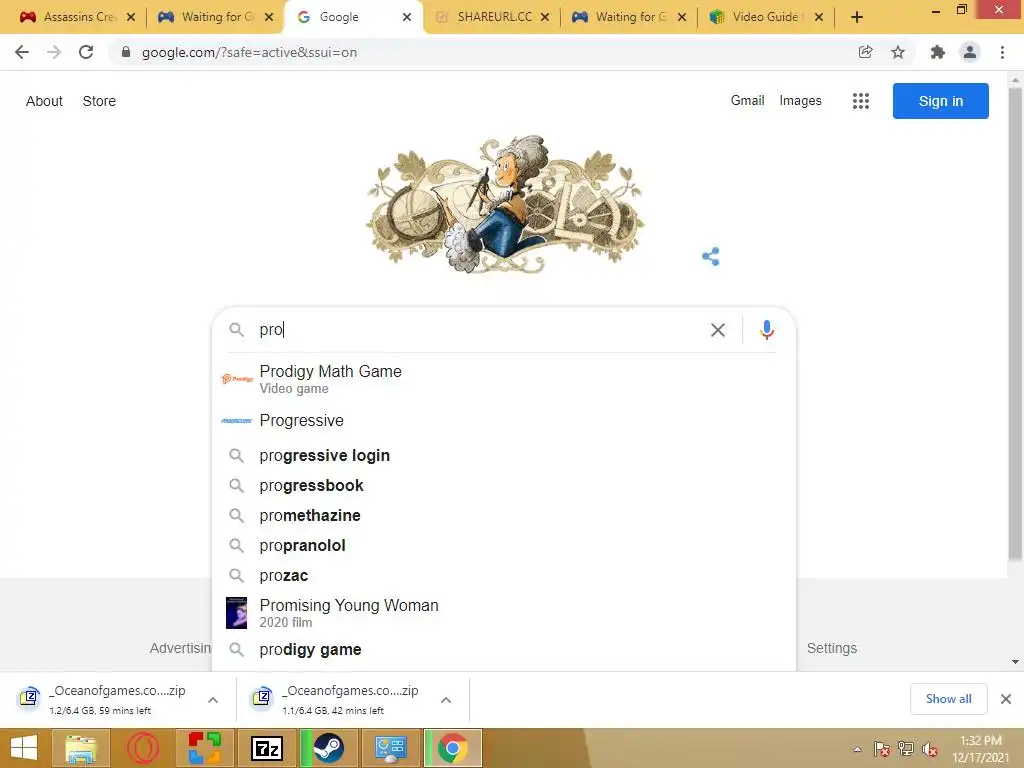Open the Images link
Image resolution: width=1024 pixels, height=768 pixels.
tap(800, 101)
